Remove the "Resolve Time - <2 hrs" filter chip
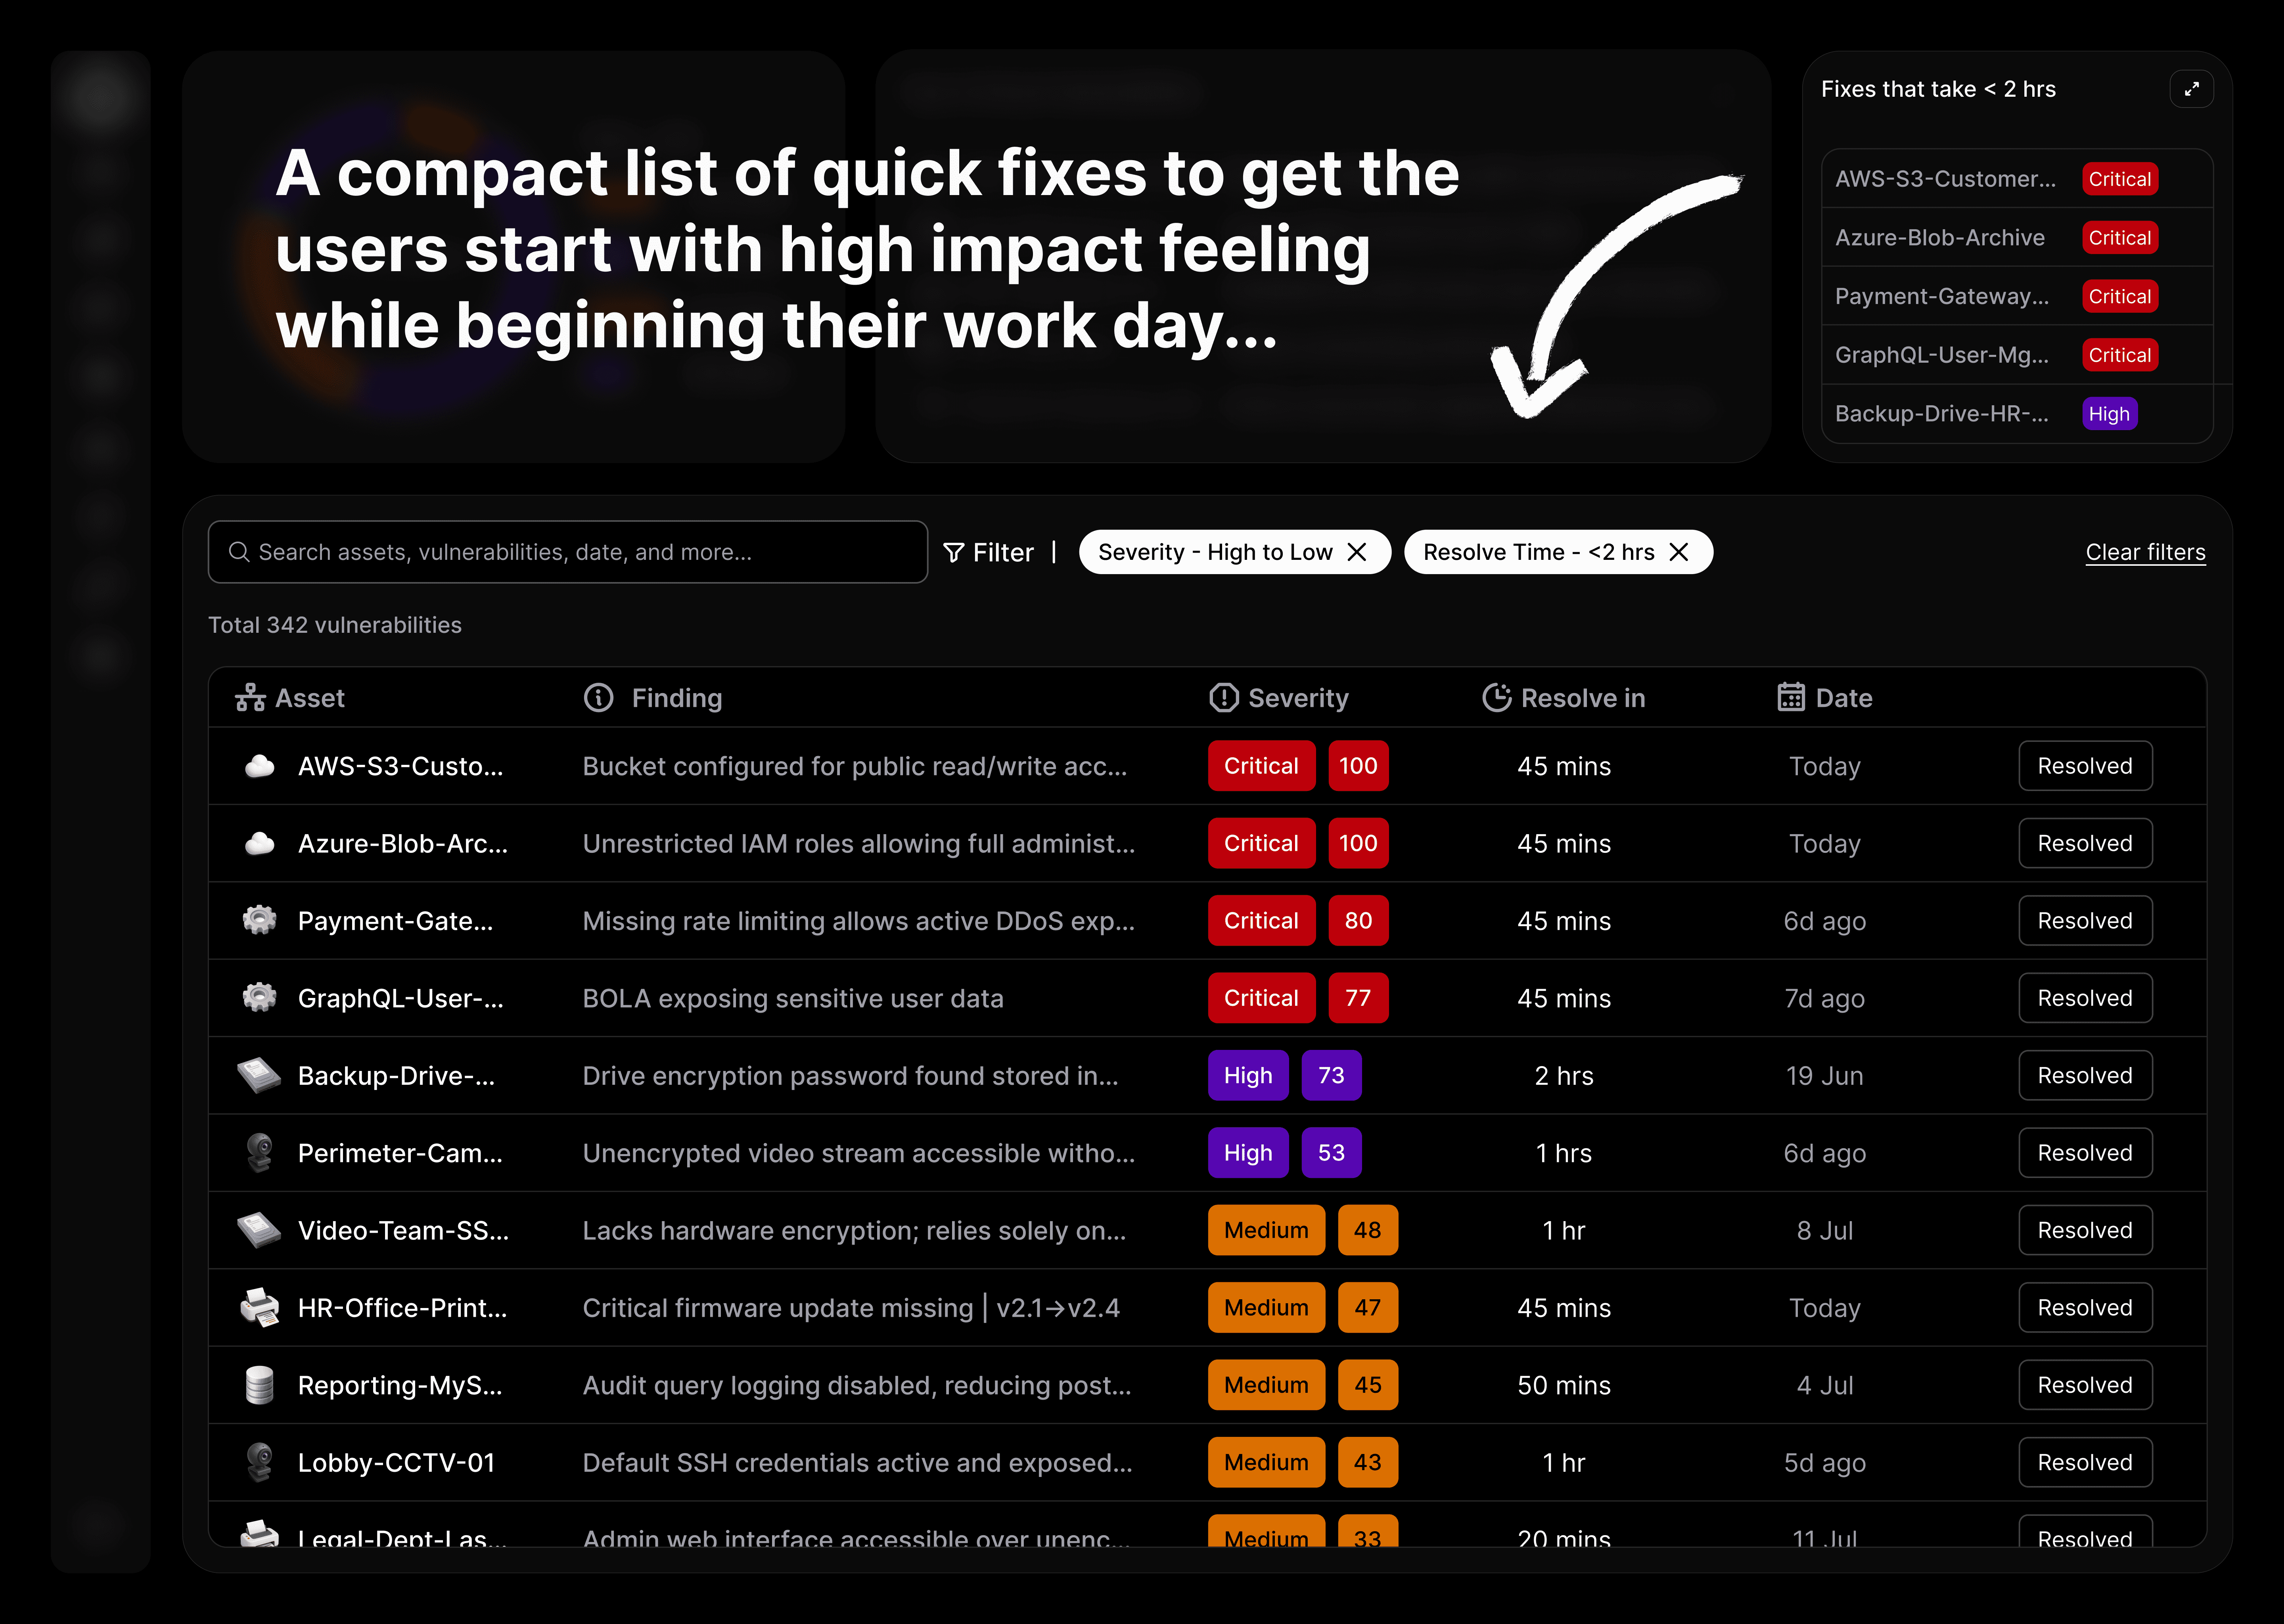 [x=1679, y=552]
